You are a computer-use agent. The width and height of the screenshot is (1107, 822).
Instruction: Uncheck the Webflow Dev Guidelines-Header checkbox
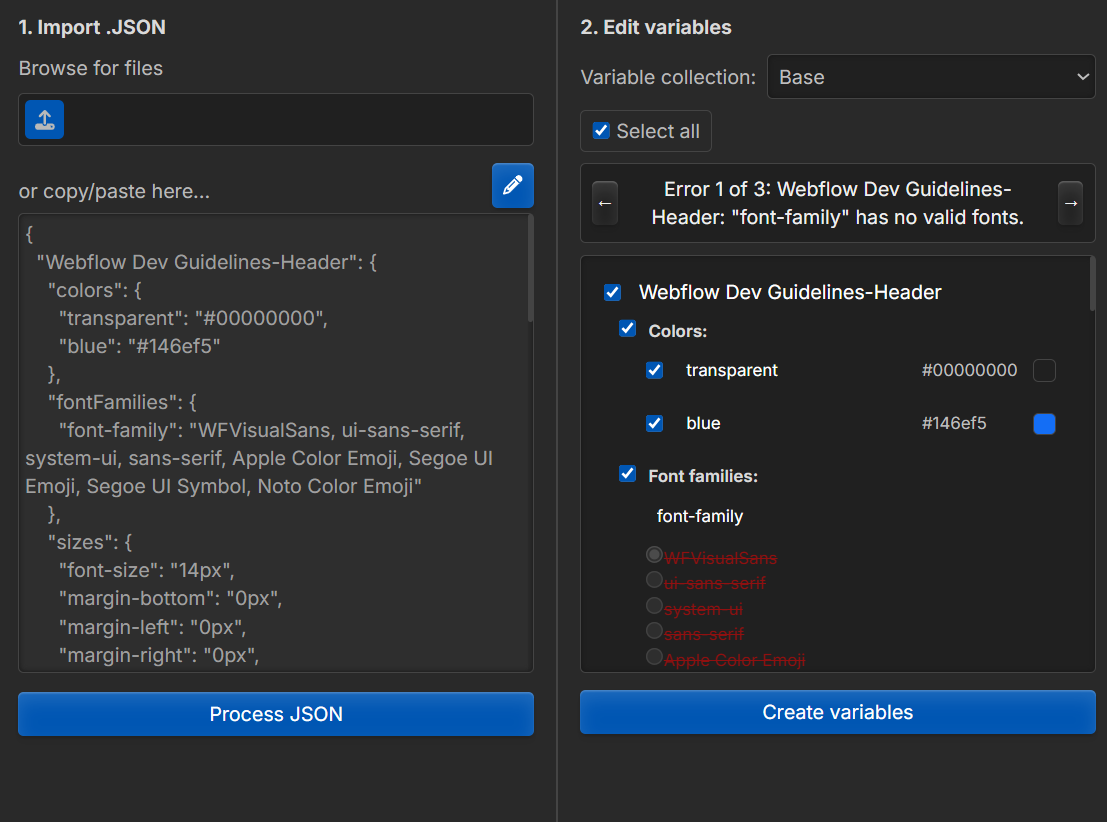pos(613,292)
